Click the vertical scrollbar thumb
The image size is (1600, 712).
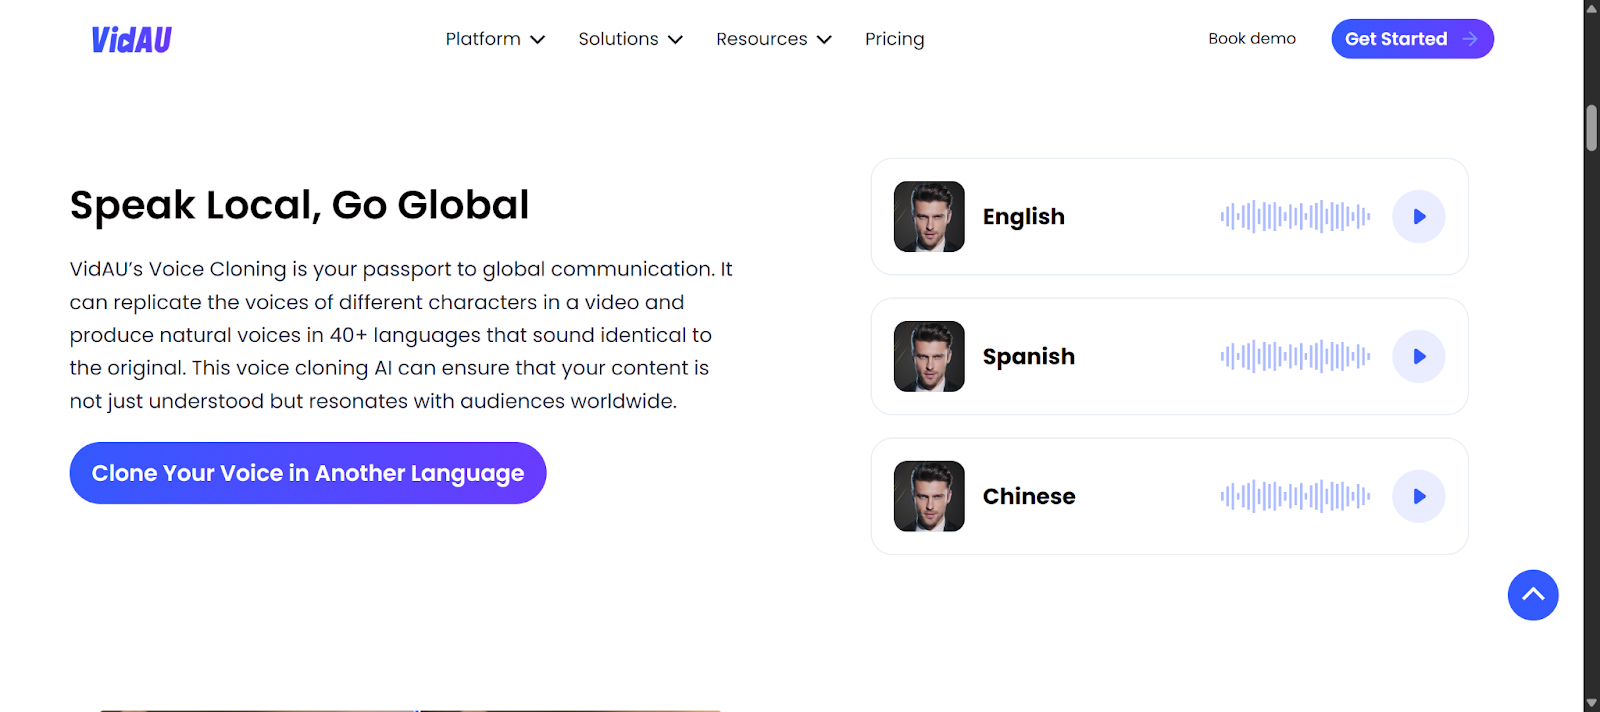[x=1592, y=127]
